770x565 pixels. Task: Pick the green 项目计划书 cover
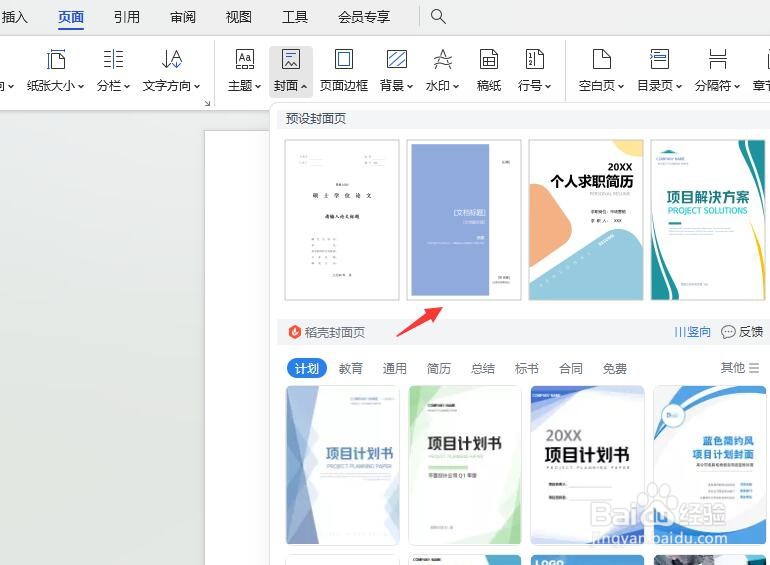click(x=465, y=465)
